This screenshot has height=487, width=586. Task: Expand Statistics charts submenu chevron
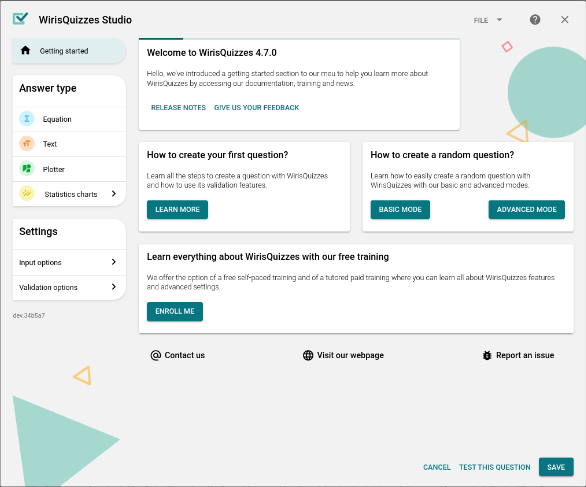click(x=114, y=194)
